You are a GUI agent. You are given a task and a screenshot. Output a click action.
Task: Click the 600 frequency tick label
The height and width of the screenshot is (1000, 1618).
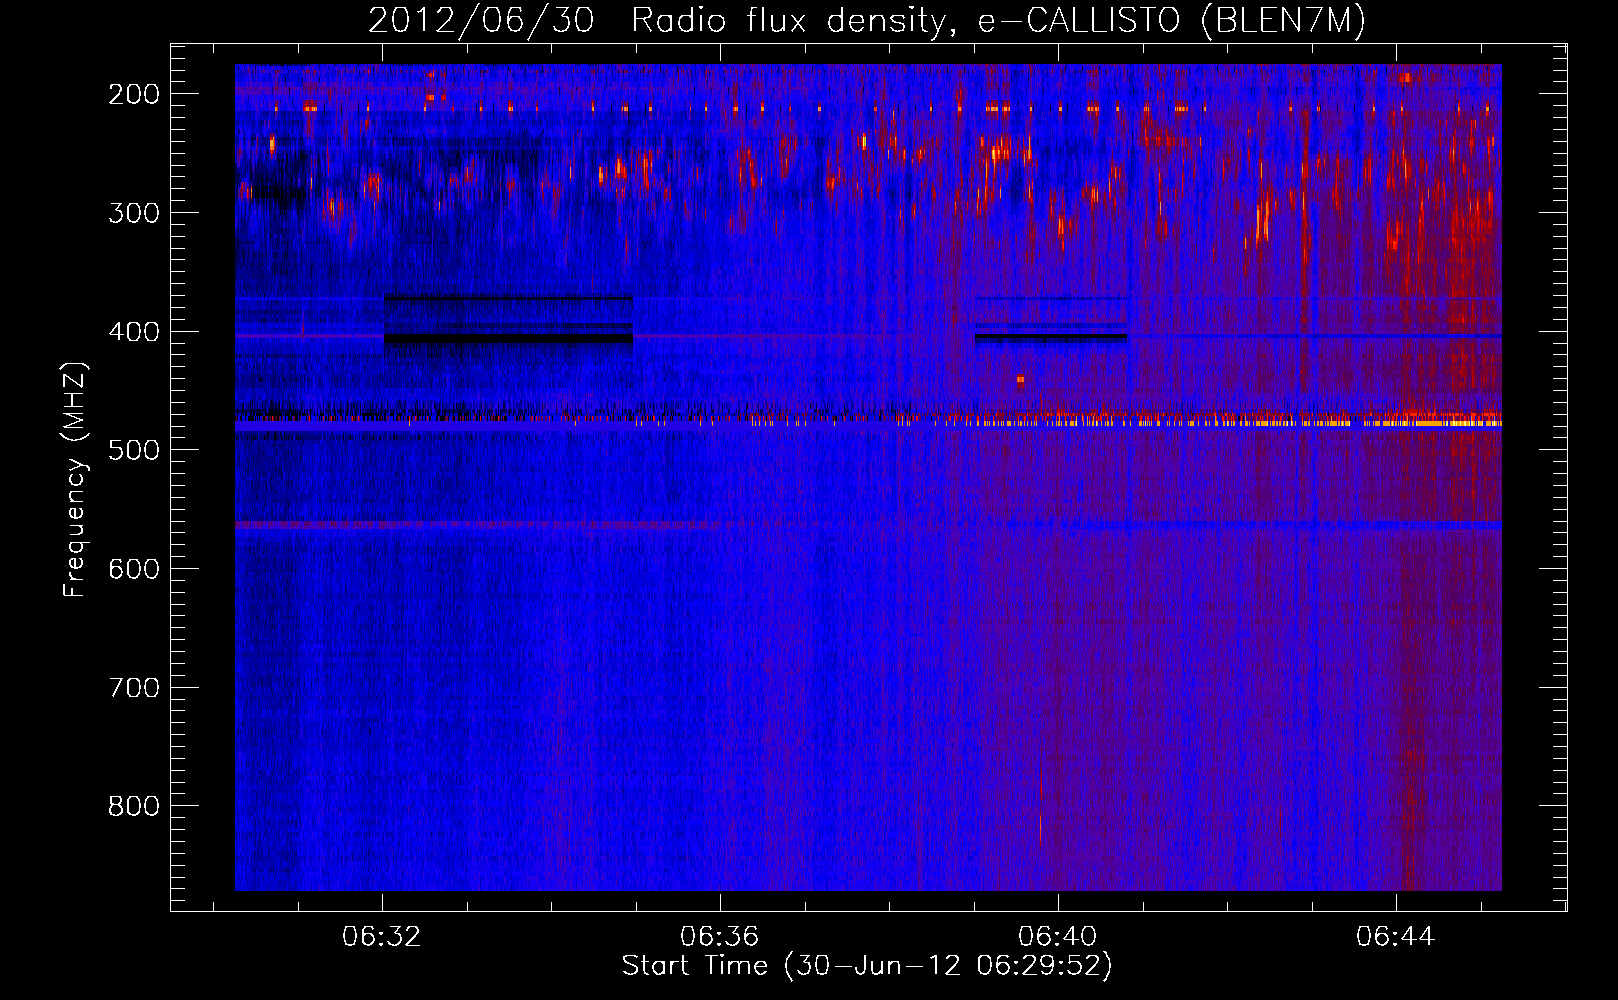134,569
